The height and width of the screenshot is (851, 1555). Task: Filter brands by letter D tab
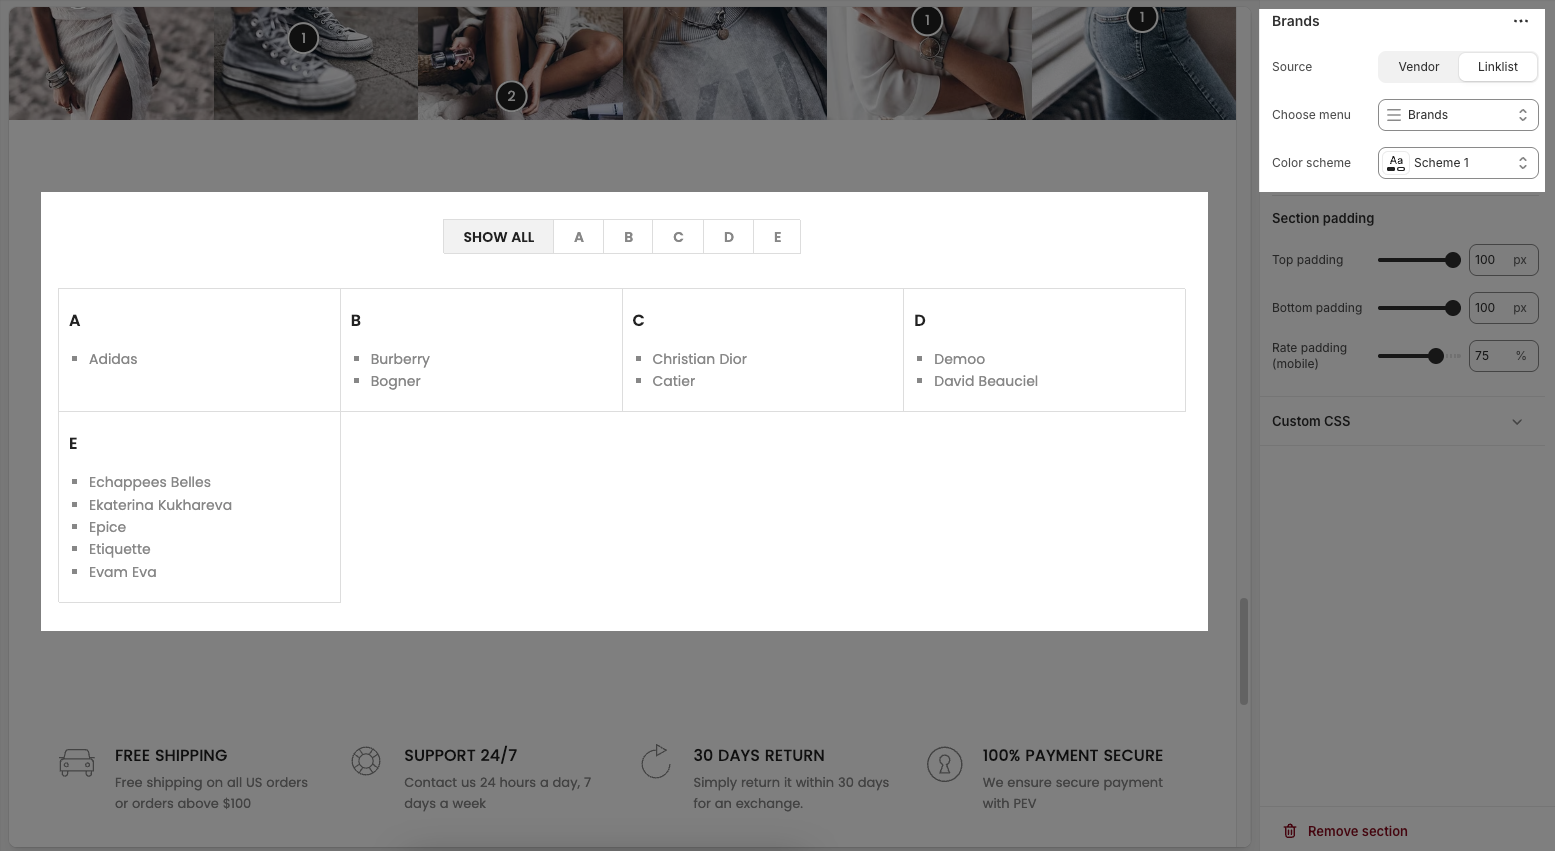tap(728, 237)
